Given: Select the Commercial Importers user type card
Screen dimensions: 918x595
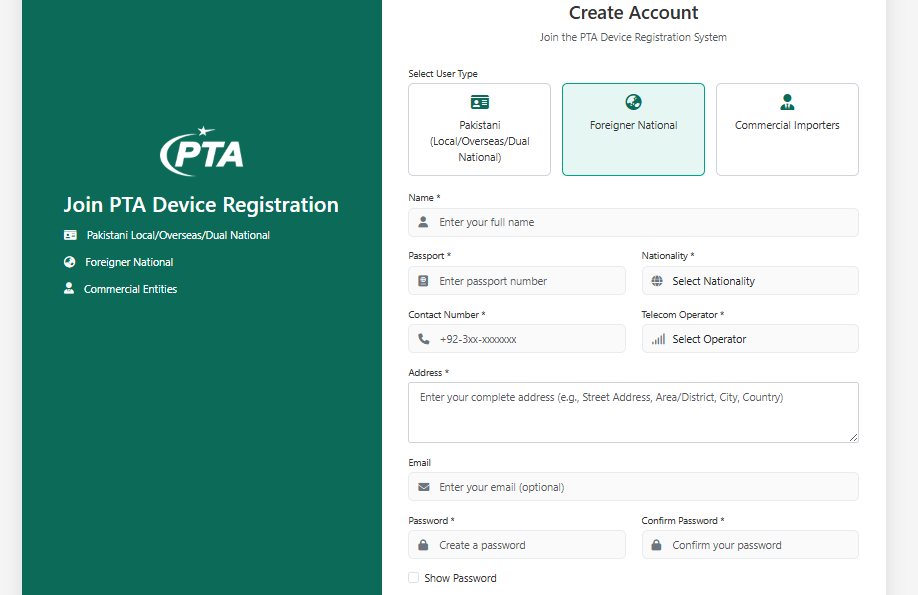Looking at the screenshot, I should click(x=787, y=129).
